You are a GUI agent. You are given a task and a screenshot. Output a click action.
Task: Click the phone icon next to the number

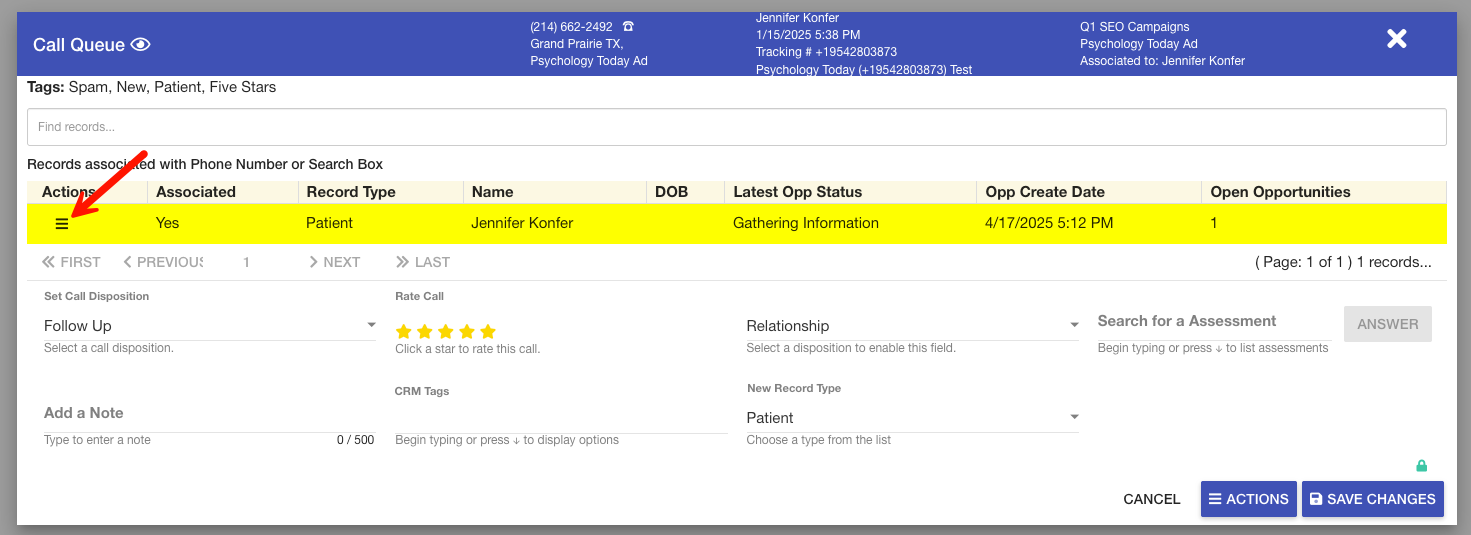pyautogui.click(x=628, y=27)
